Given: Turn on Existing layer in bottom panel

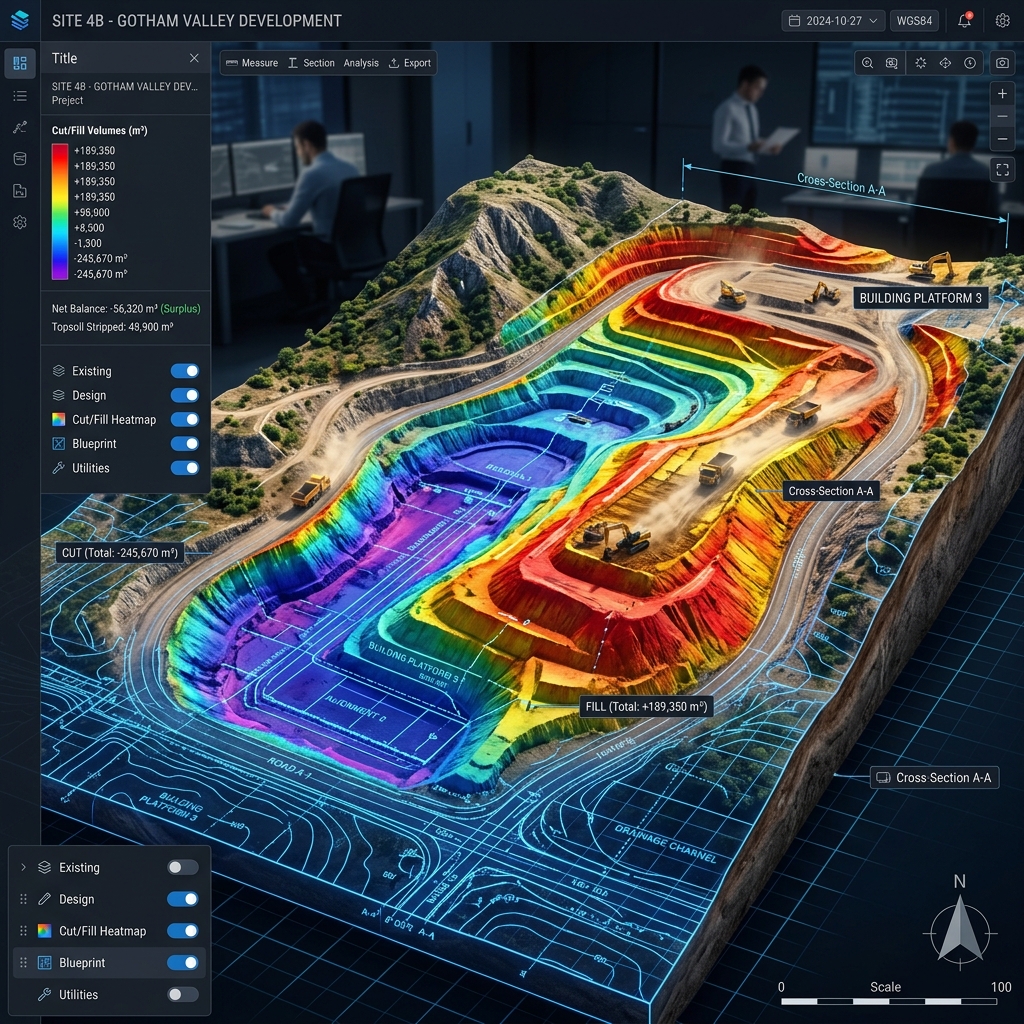Looking at the screenshot, I should point(182,867).
